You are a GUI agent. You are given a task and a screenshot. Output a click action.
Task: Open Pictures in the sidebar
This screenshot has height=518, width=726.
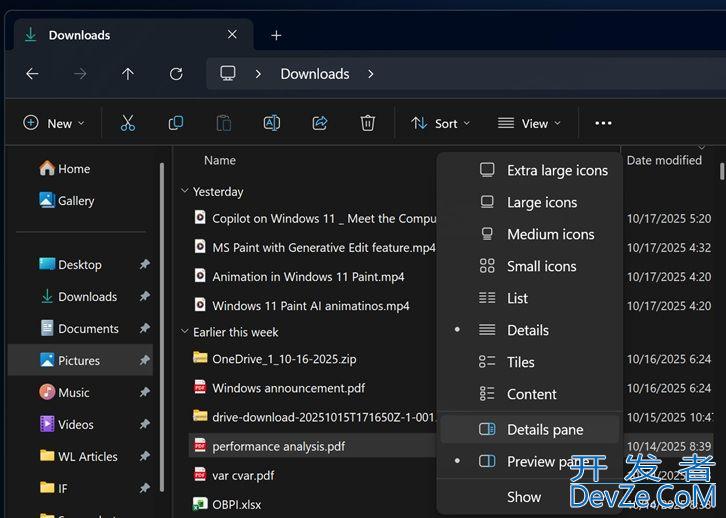(x=79, y=360)
